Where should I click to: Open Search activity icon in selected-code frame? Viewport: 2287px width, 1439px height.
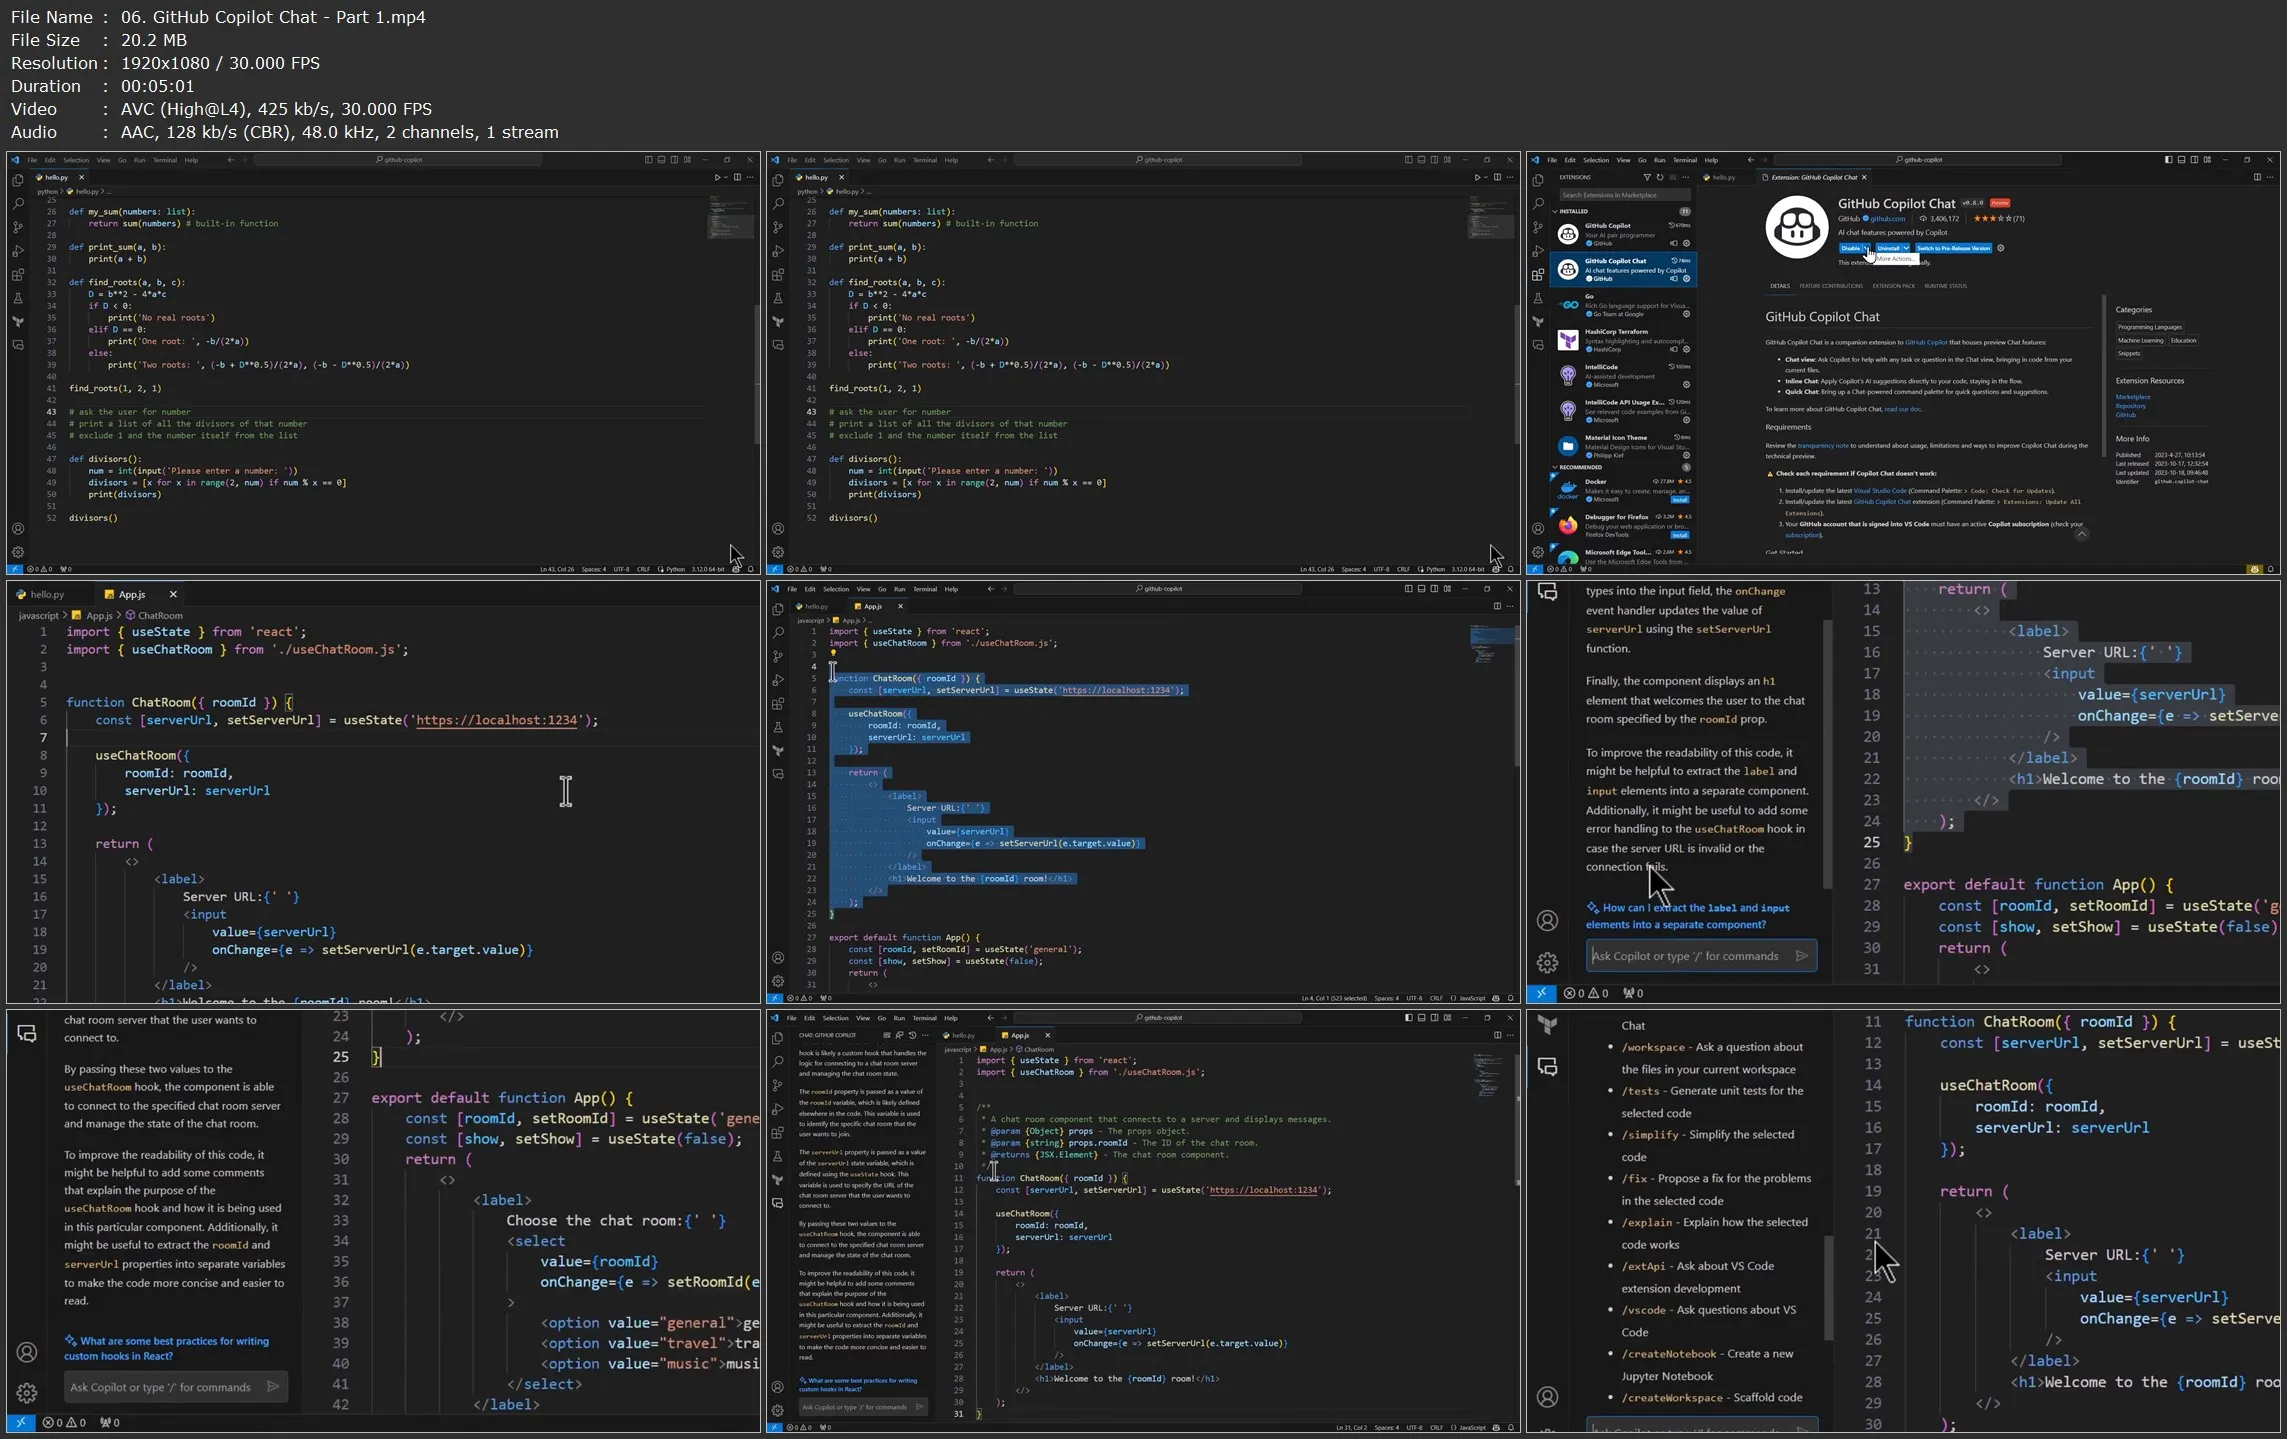coord(778,632)
